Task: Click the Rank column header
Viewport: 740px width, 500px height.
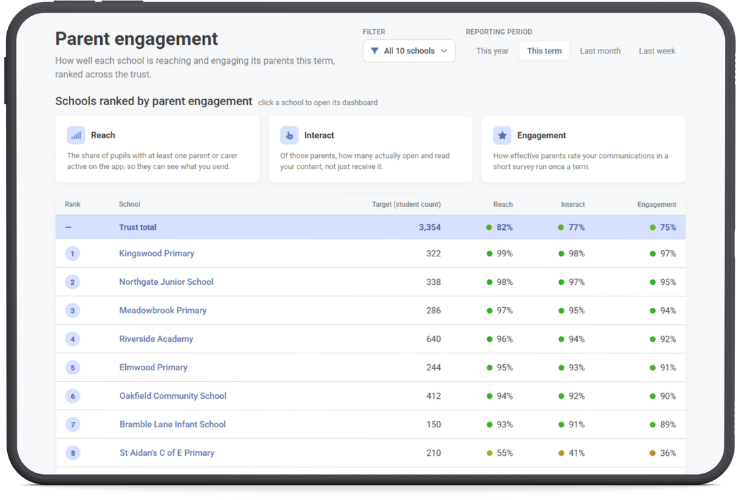Action: pyautogui.click(x=72, y=204)
